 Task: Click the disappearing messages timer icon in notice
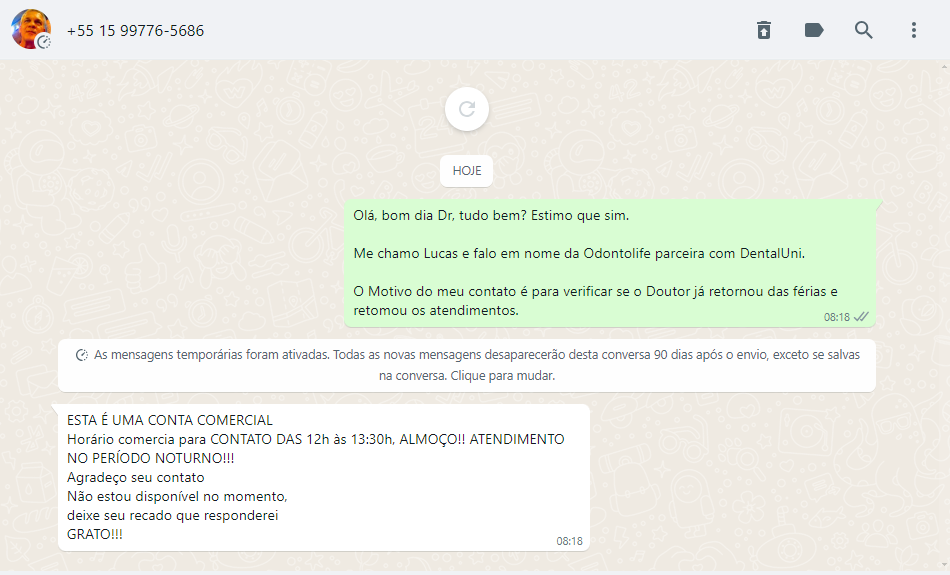(82, 355)
